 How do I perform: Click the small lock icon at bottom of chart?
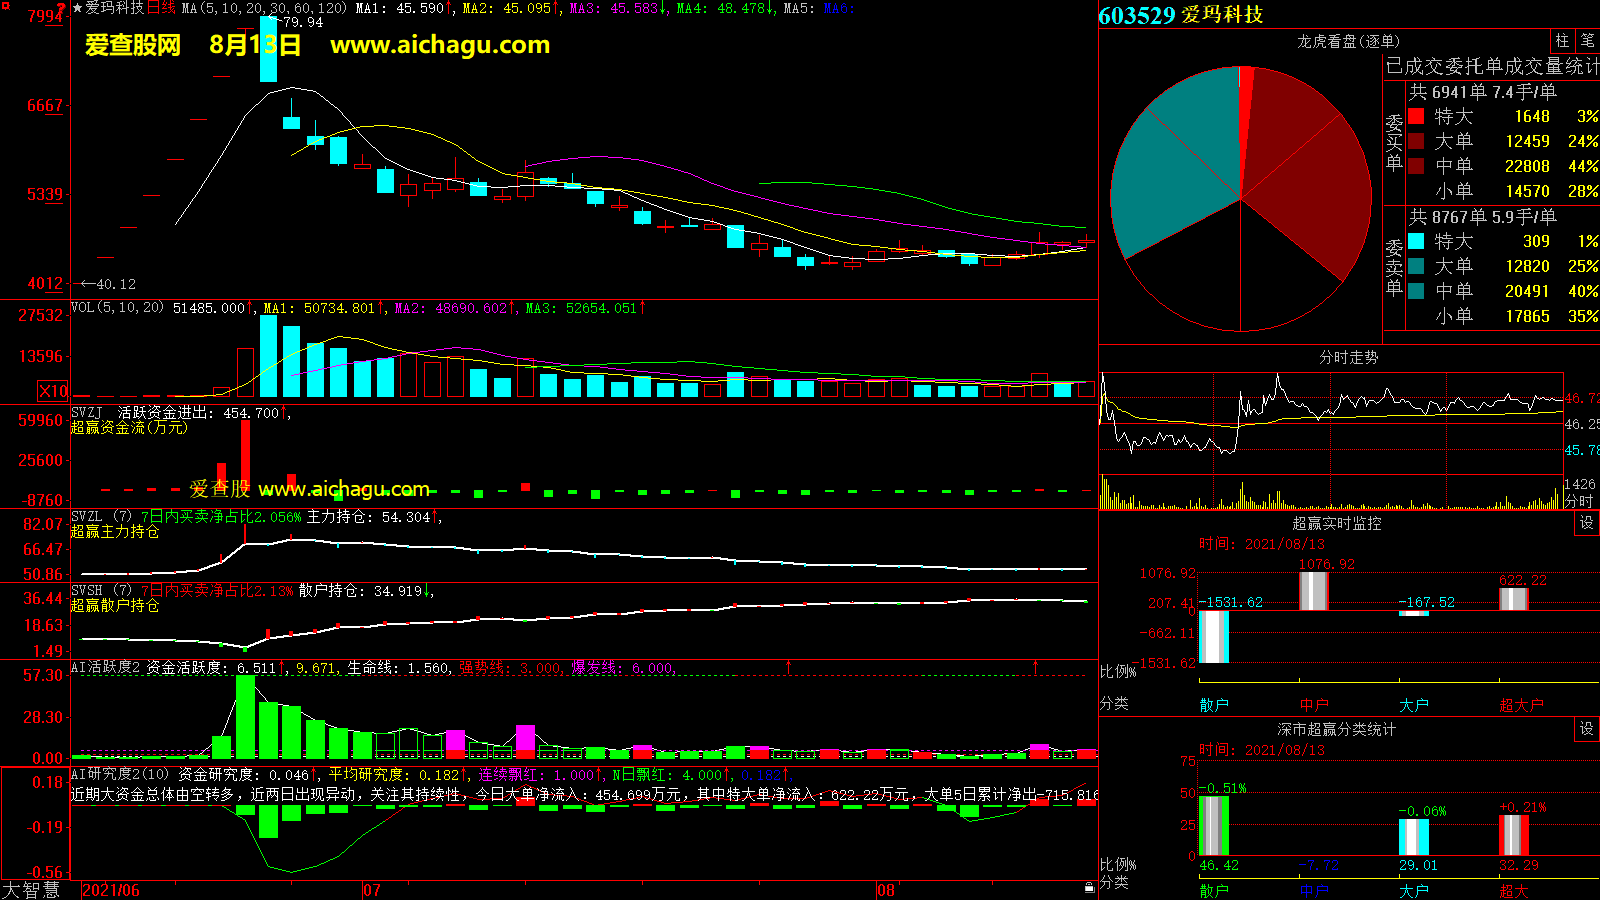click(x=1089, y=887)
